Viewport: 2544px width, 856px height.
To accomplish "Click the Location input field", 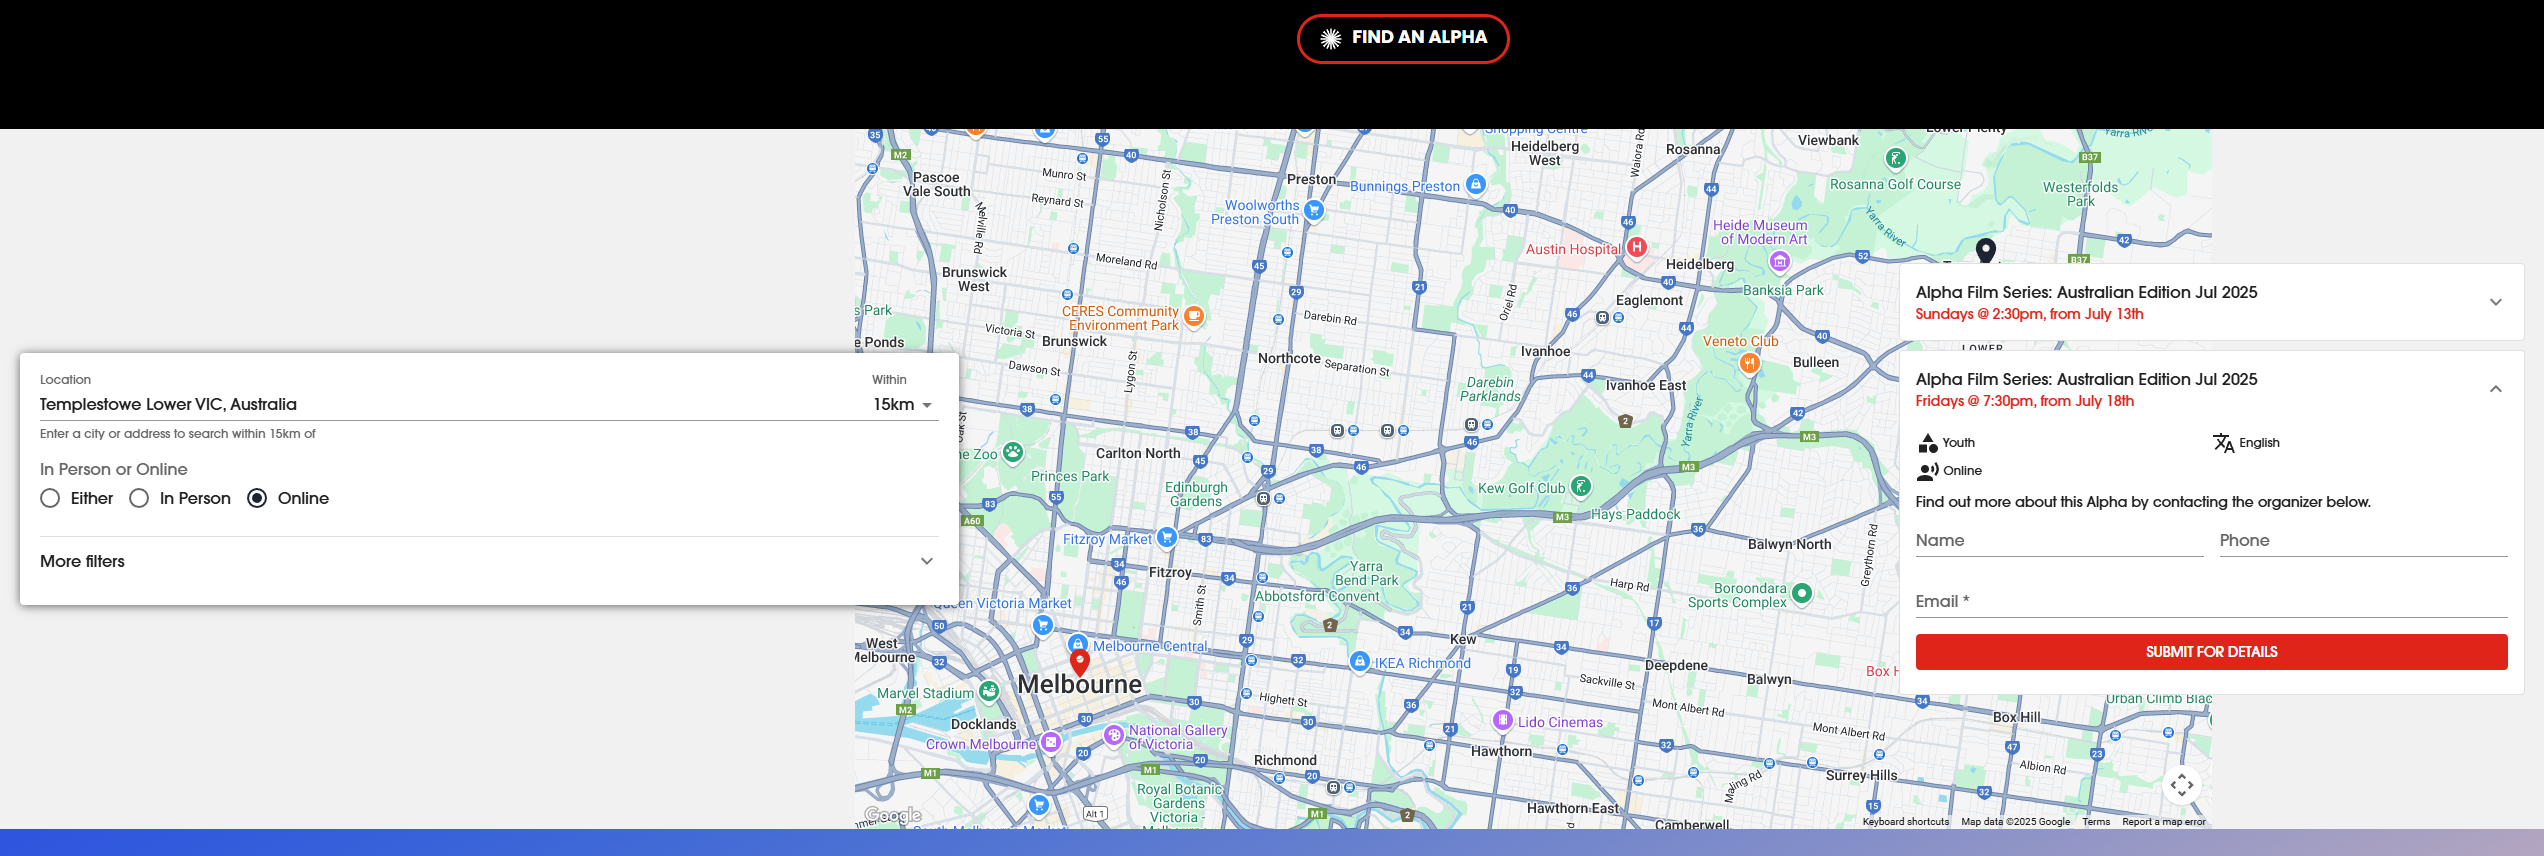I will [450, 404].
